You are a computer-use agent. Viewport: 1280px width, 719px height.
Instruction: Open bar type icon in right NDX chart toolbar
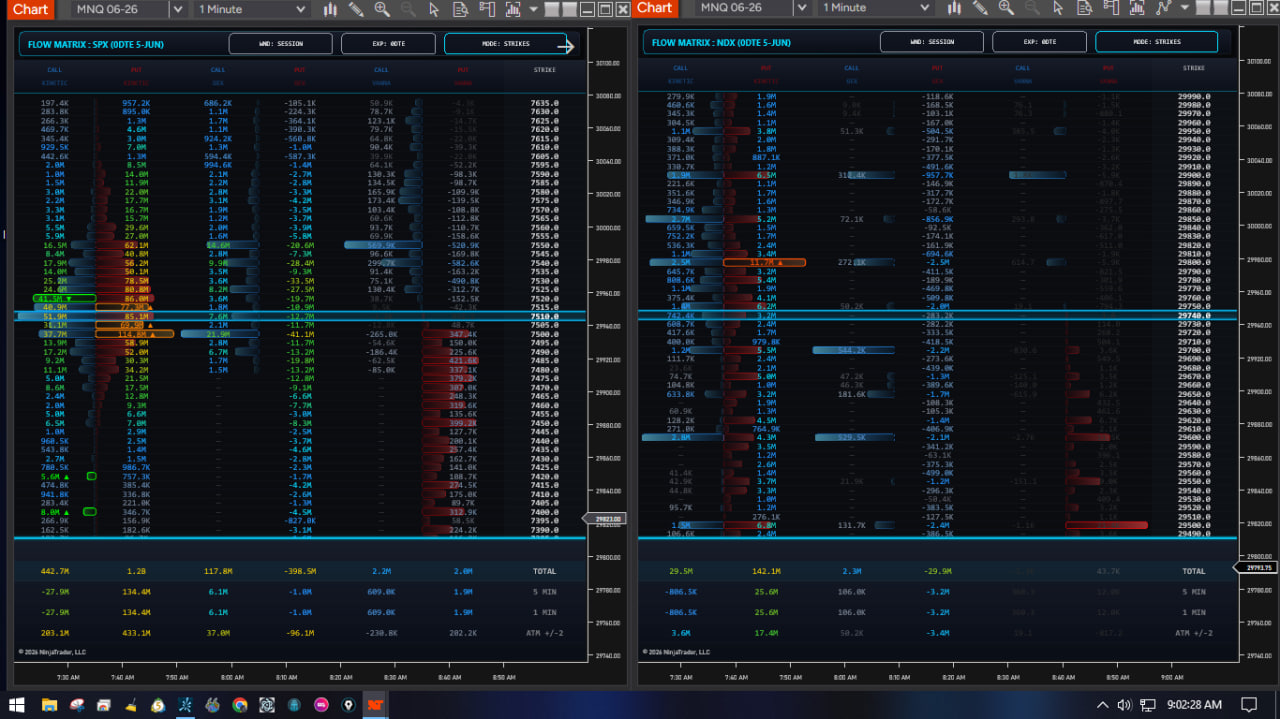click(954, 9)
